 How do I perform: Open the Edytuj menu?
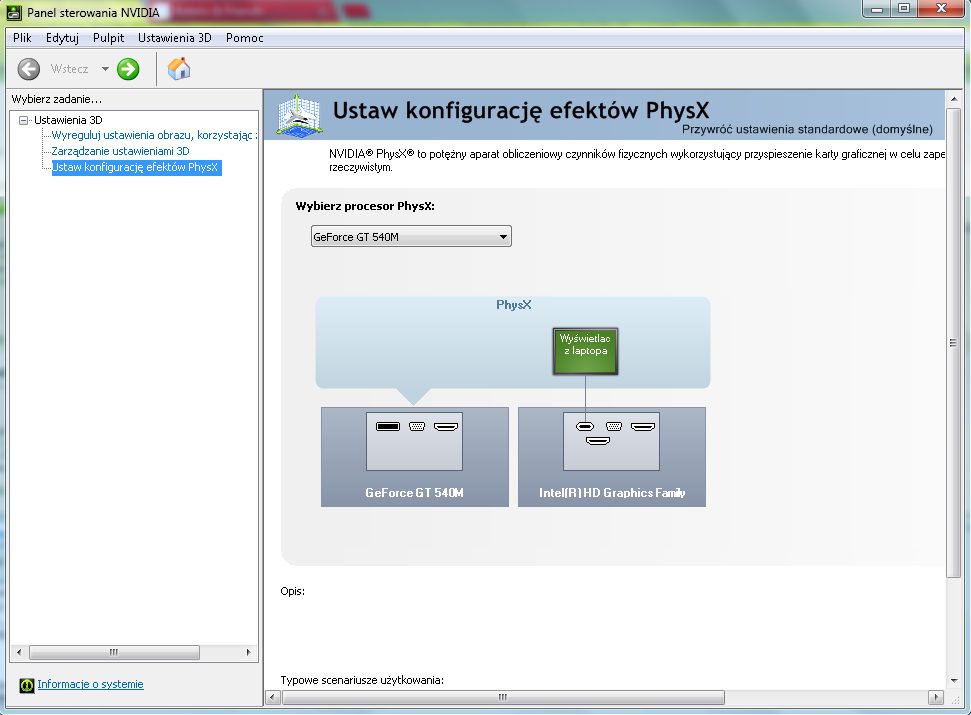(62, 38)
